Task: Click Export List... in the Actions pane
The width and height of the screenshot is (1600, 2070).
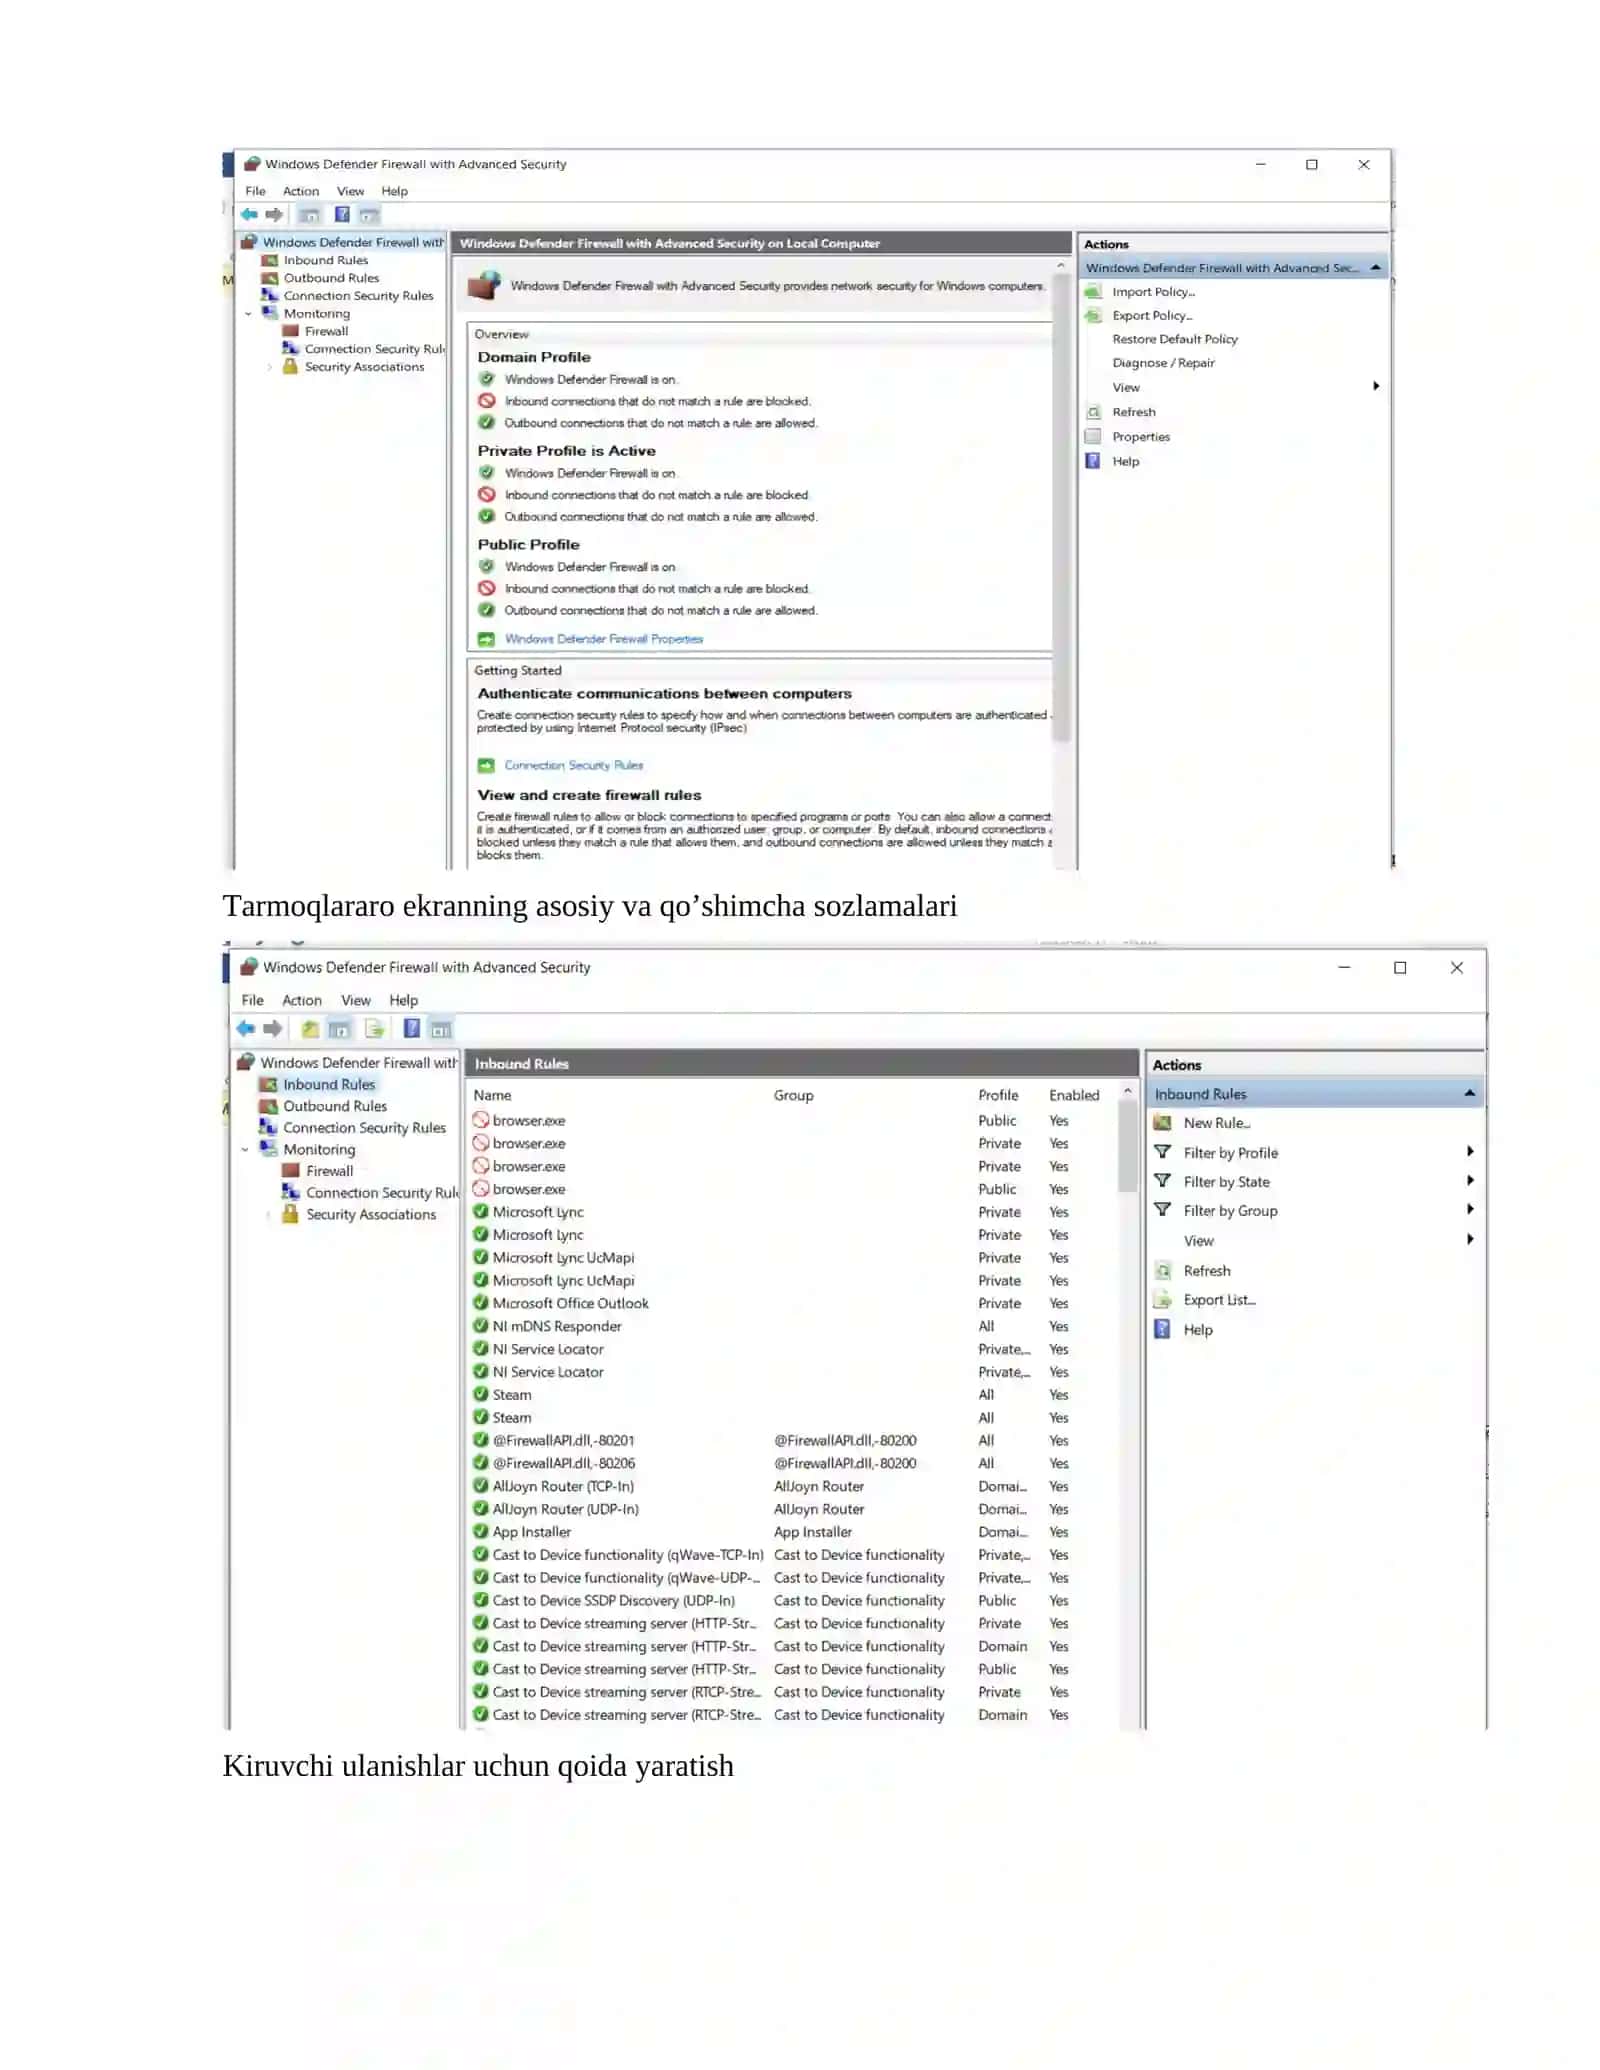Action: (x=1220, y=1300)
